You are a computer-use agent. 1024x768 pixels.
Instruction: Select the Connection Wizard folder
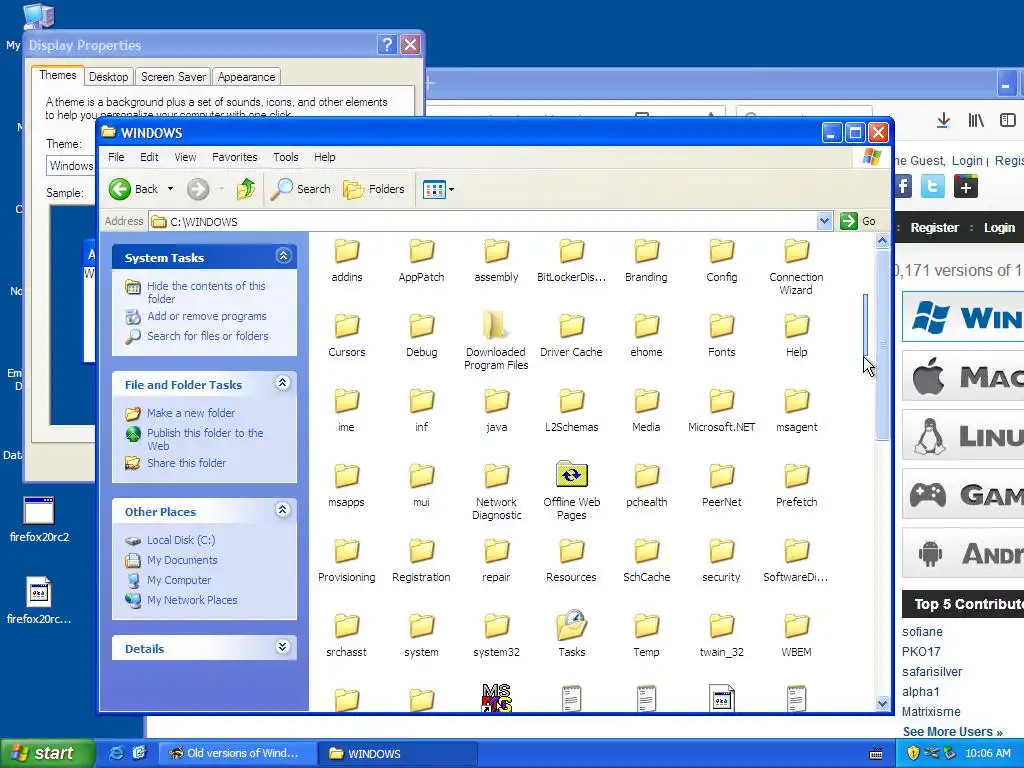(x=796, y=267)
